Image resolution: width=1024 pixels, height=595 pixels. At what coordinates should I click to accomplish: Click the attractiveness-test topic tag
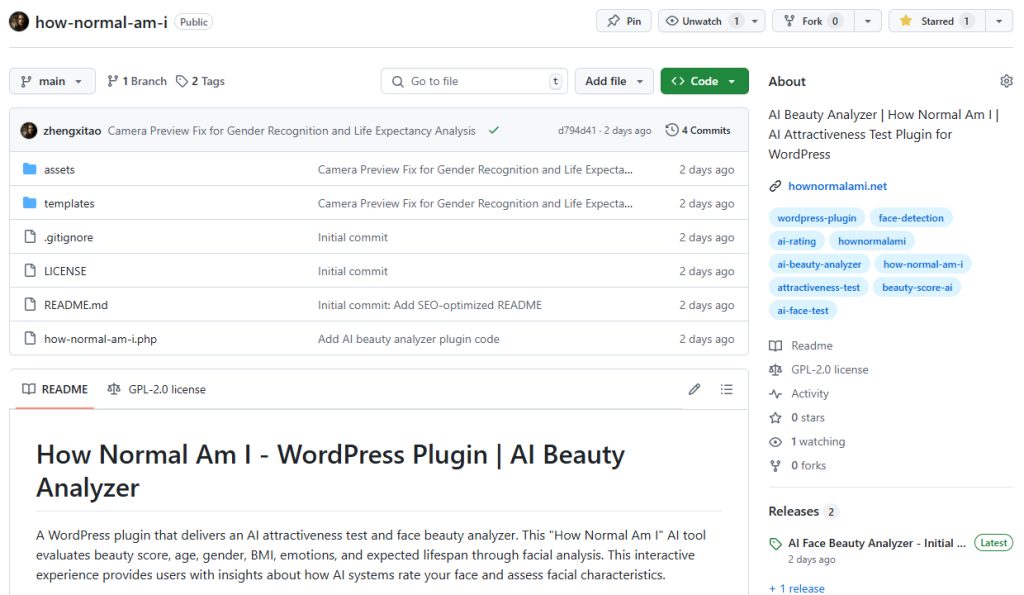pos(818,287)
